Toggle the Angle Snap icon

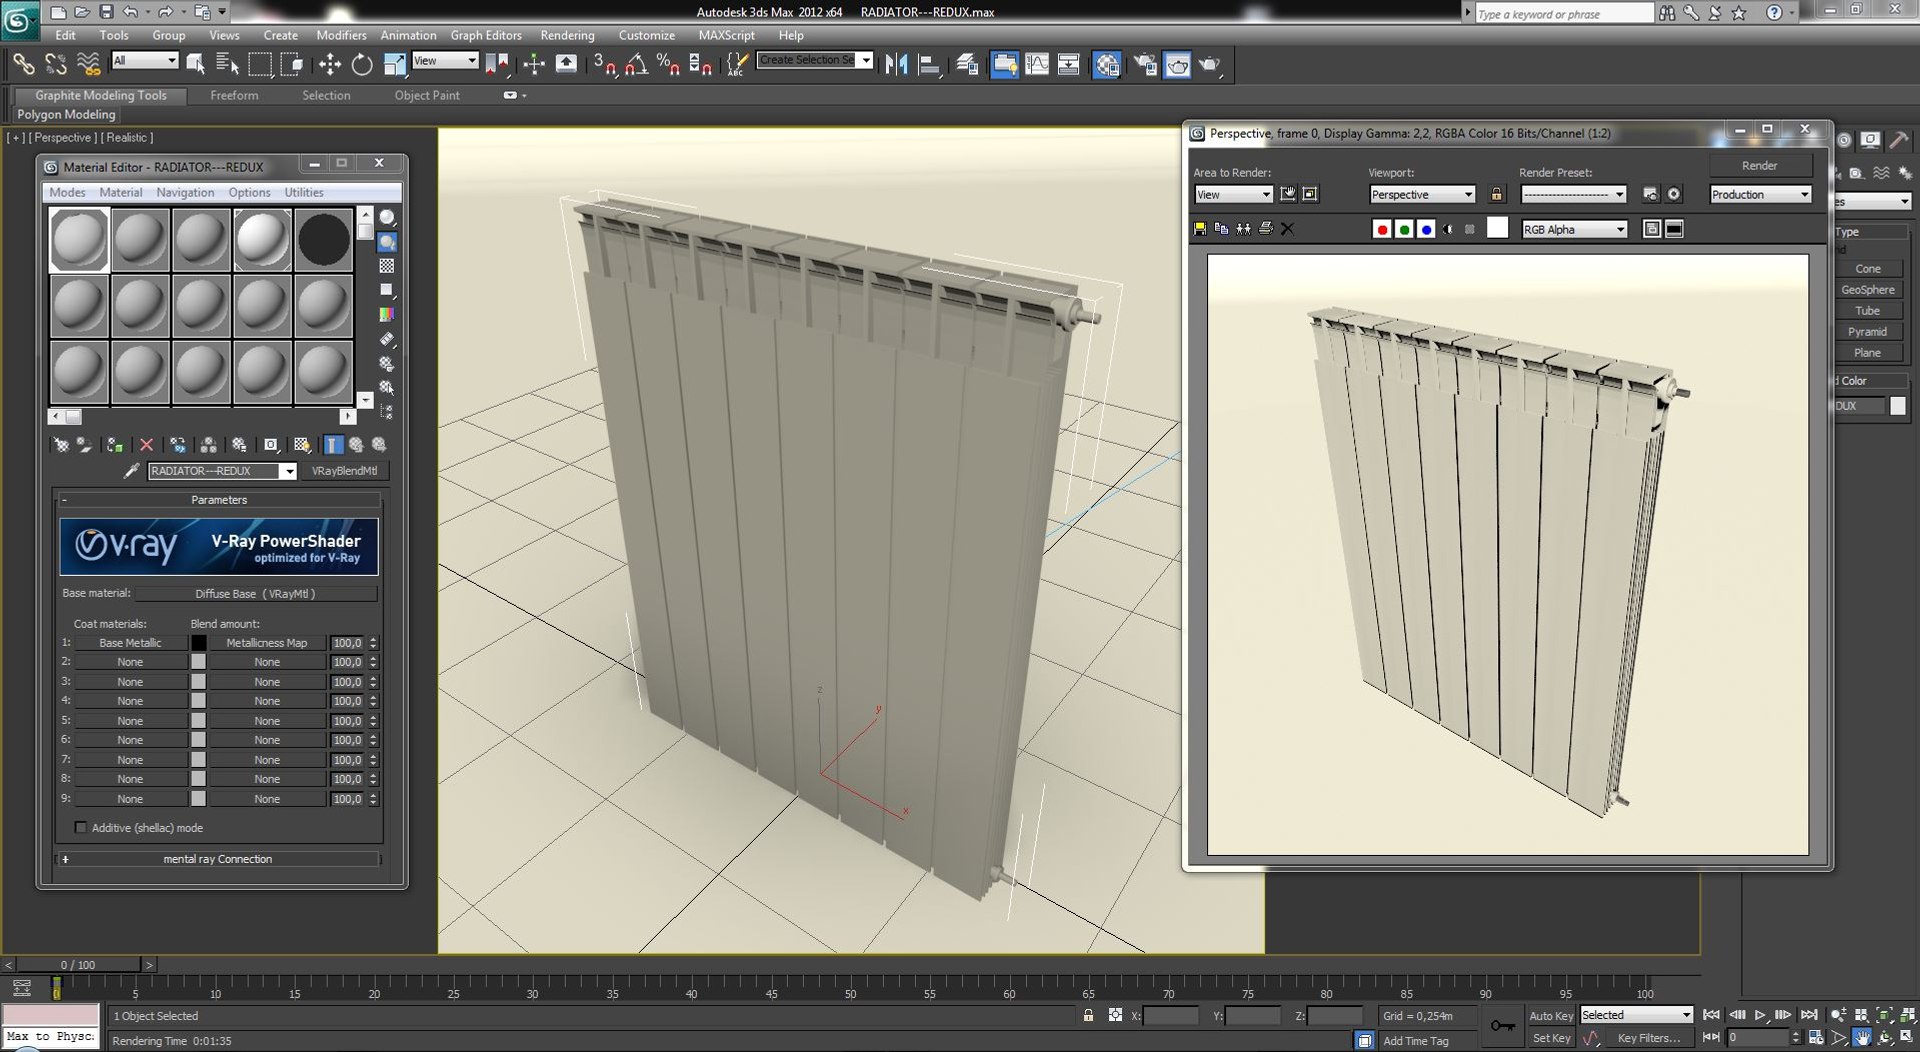(x=636, y=65)
